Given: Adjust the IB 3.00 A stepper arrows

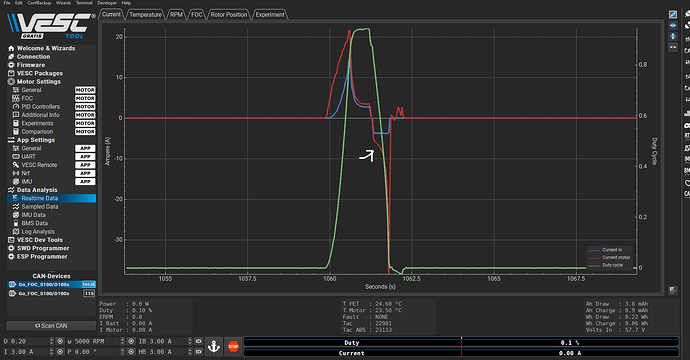Looking at the screenshot, I should (x=190, y=342).
